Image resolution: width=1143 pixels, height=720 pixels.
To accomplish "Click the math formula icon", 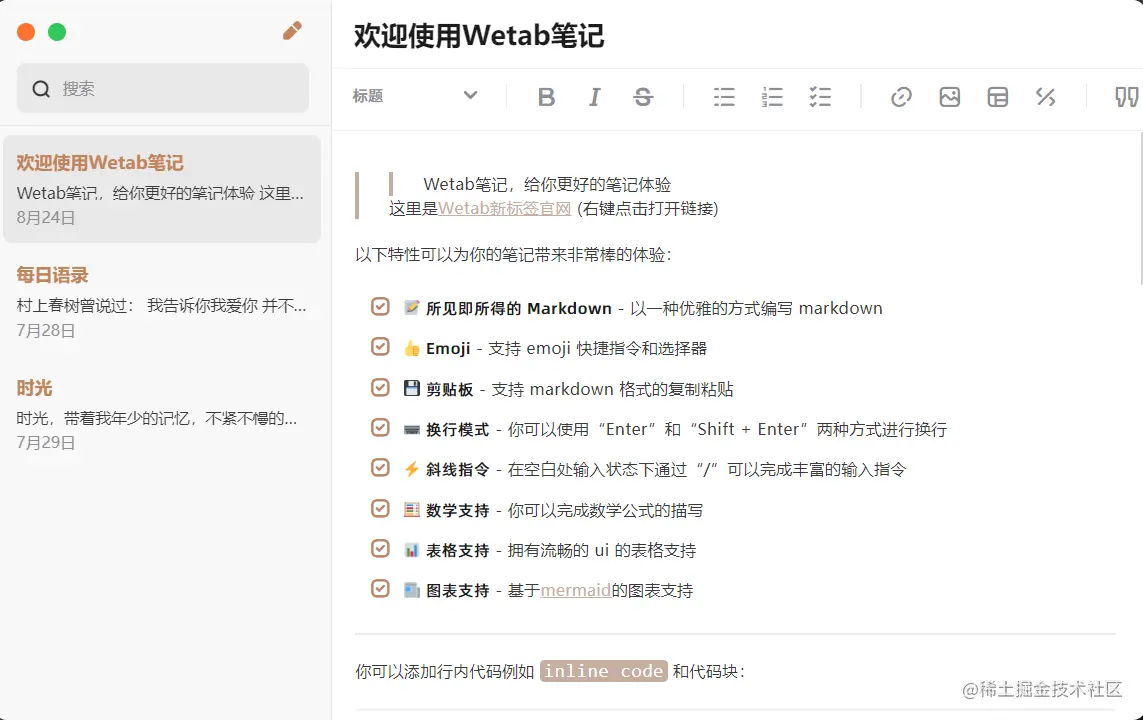I will click(x=1046, y=97).
